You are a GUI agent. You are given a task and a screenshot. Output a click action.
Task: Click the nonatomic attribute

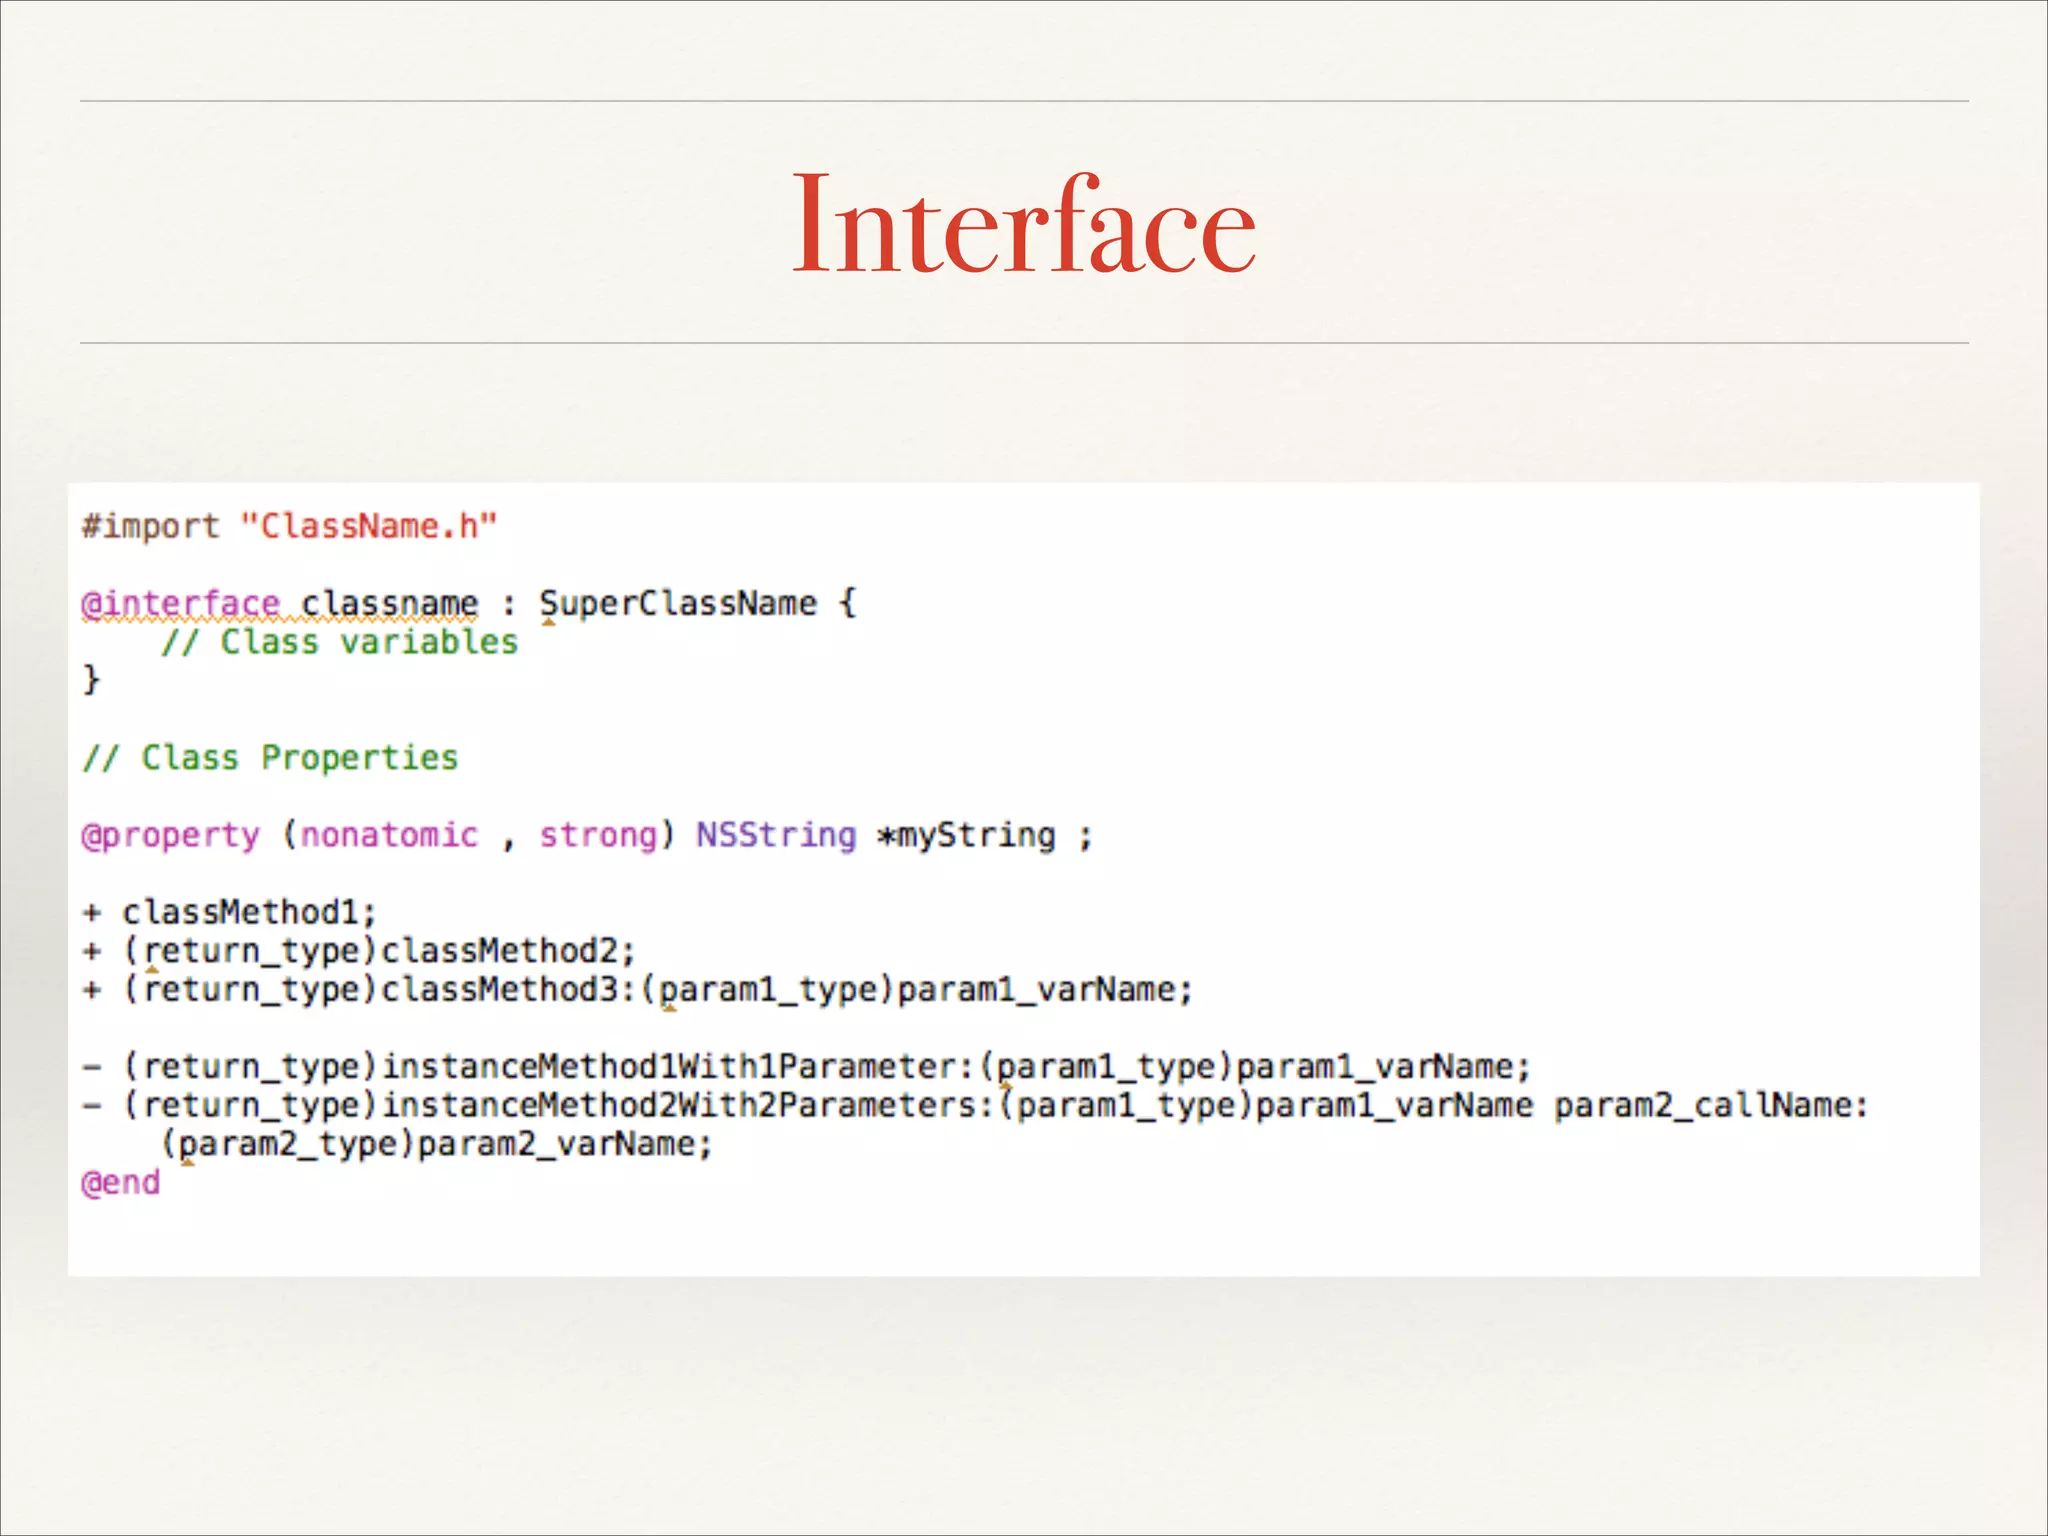(390, 835)
